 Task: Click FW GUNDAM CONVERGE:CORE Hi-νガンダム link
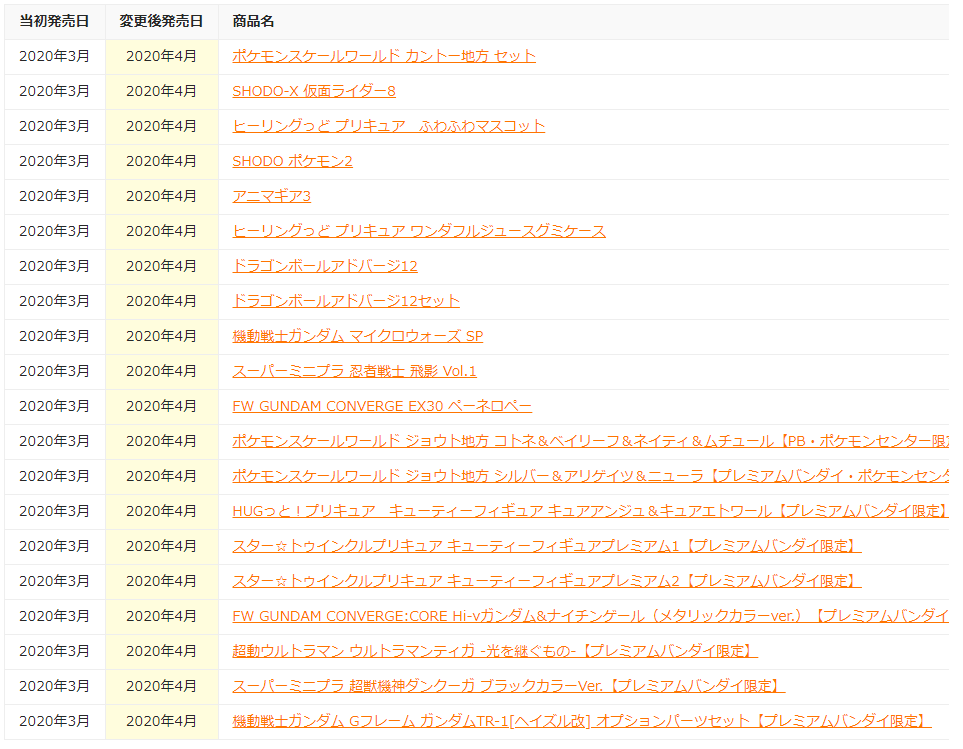(588, 616)
